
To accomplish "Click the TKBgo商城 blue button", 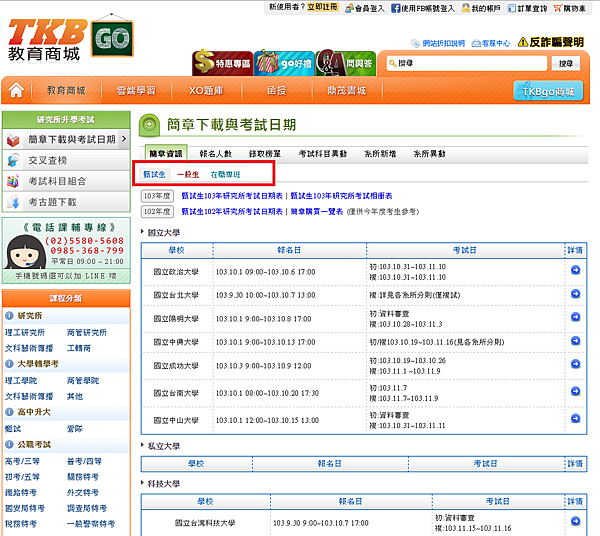I will [x=548, y=91].
